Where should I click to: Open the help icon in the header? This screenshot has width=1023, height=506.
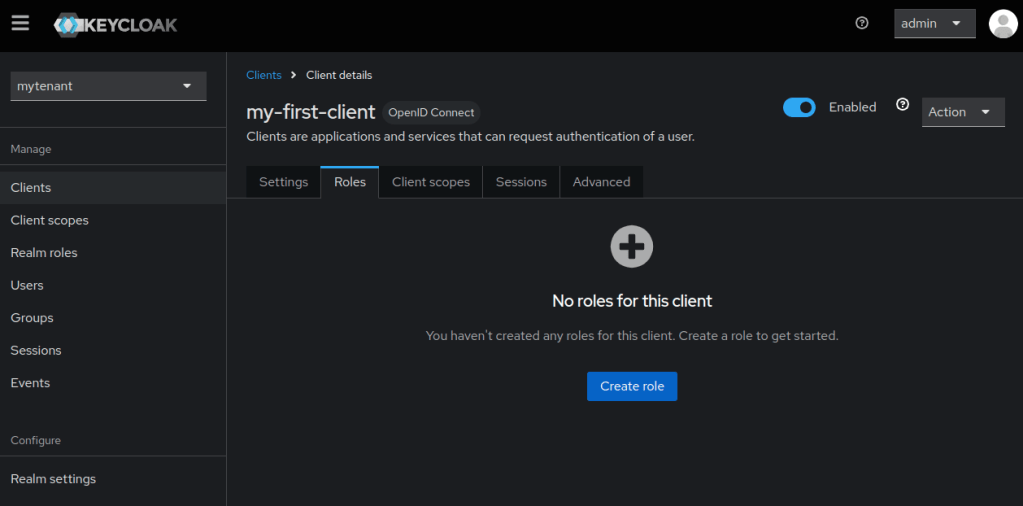pos(862,23)
